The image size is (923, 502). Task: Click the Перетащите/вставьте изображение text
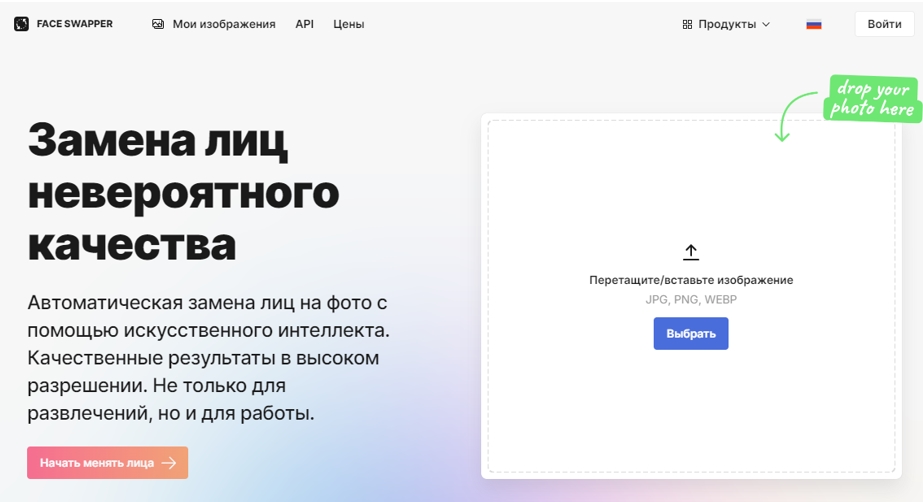pos(691,280)
